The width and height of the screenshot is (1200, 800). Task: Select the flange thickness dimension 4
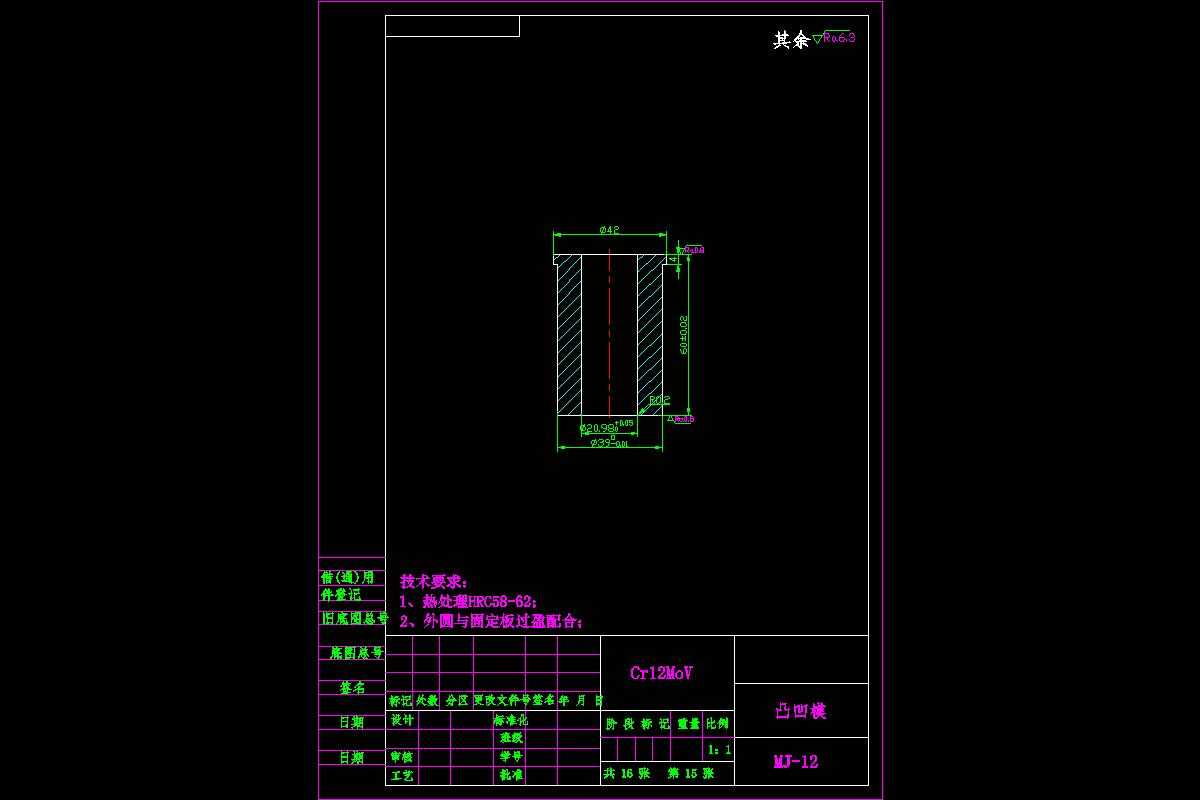tap(674, 259)
